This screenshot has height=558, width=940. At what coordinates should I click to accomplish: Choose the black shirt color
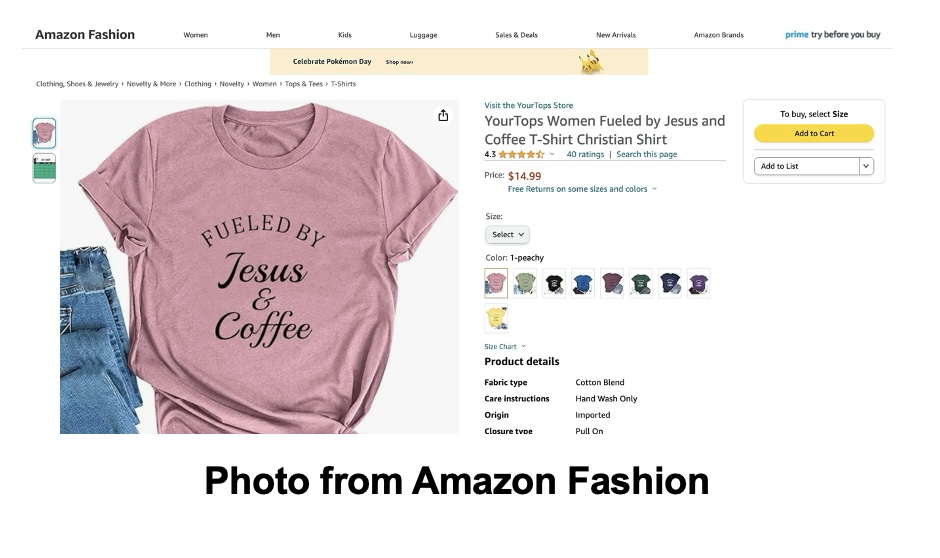point(554,283)
